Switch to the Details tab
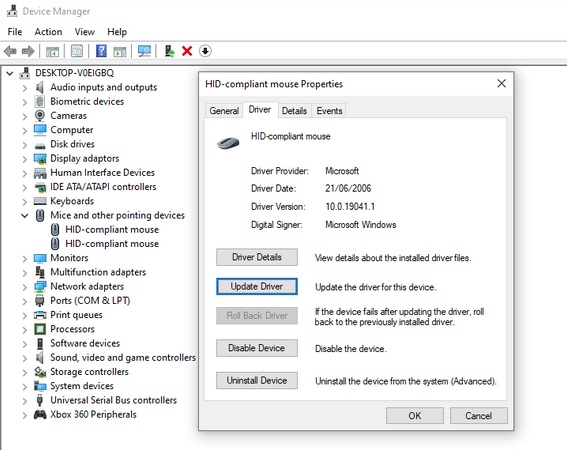This screenshot has width=567, height=450. click(294, 111)
